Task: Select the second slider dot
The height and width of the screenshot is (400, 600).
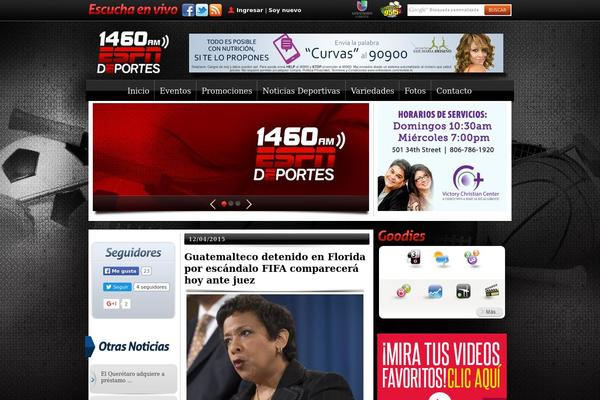Action: point(231,204)
